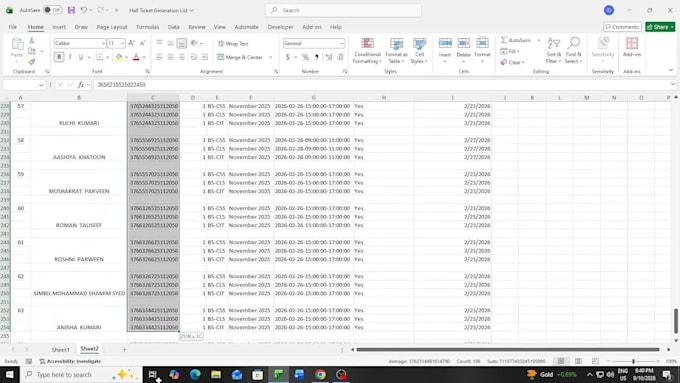Open Cell Styles gallery
The image size is (680, 383).
pos(419,51)
